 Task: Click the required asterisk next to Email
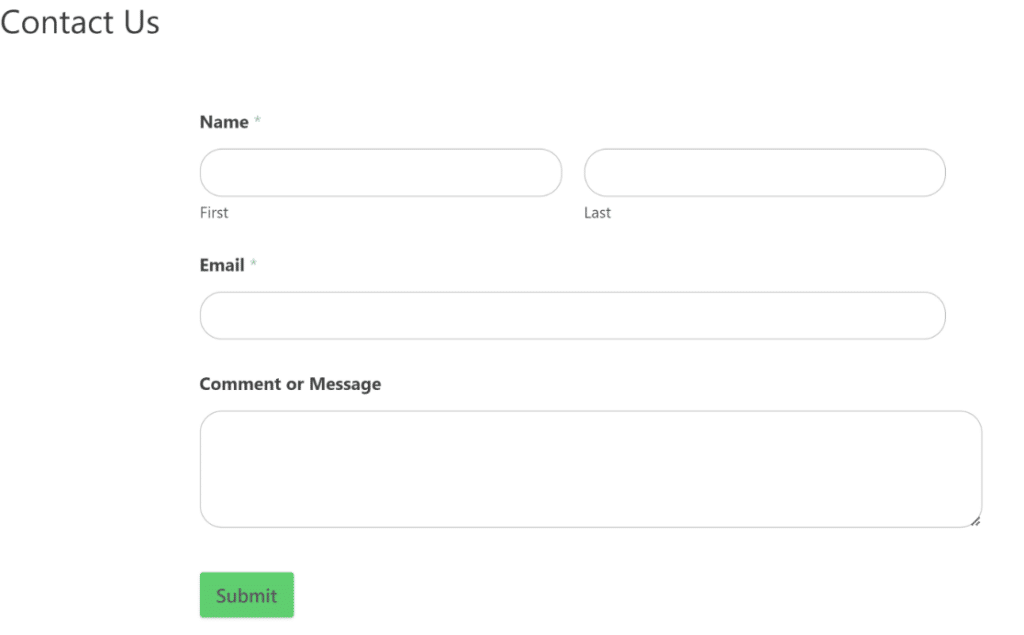[256, 263]
